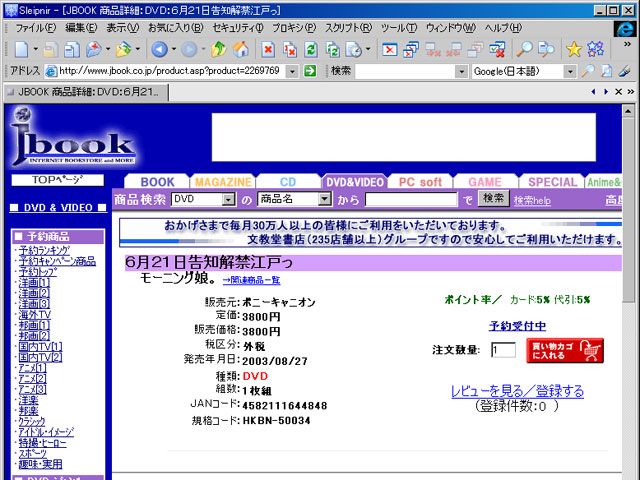Click the jbook logo image

(72, 136)
